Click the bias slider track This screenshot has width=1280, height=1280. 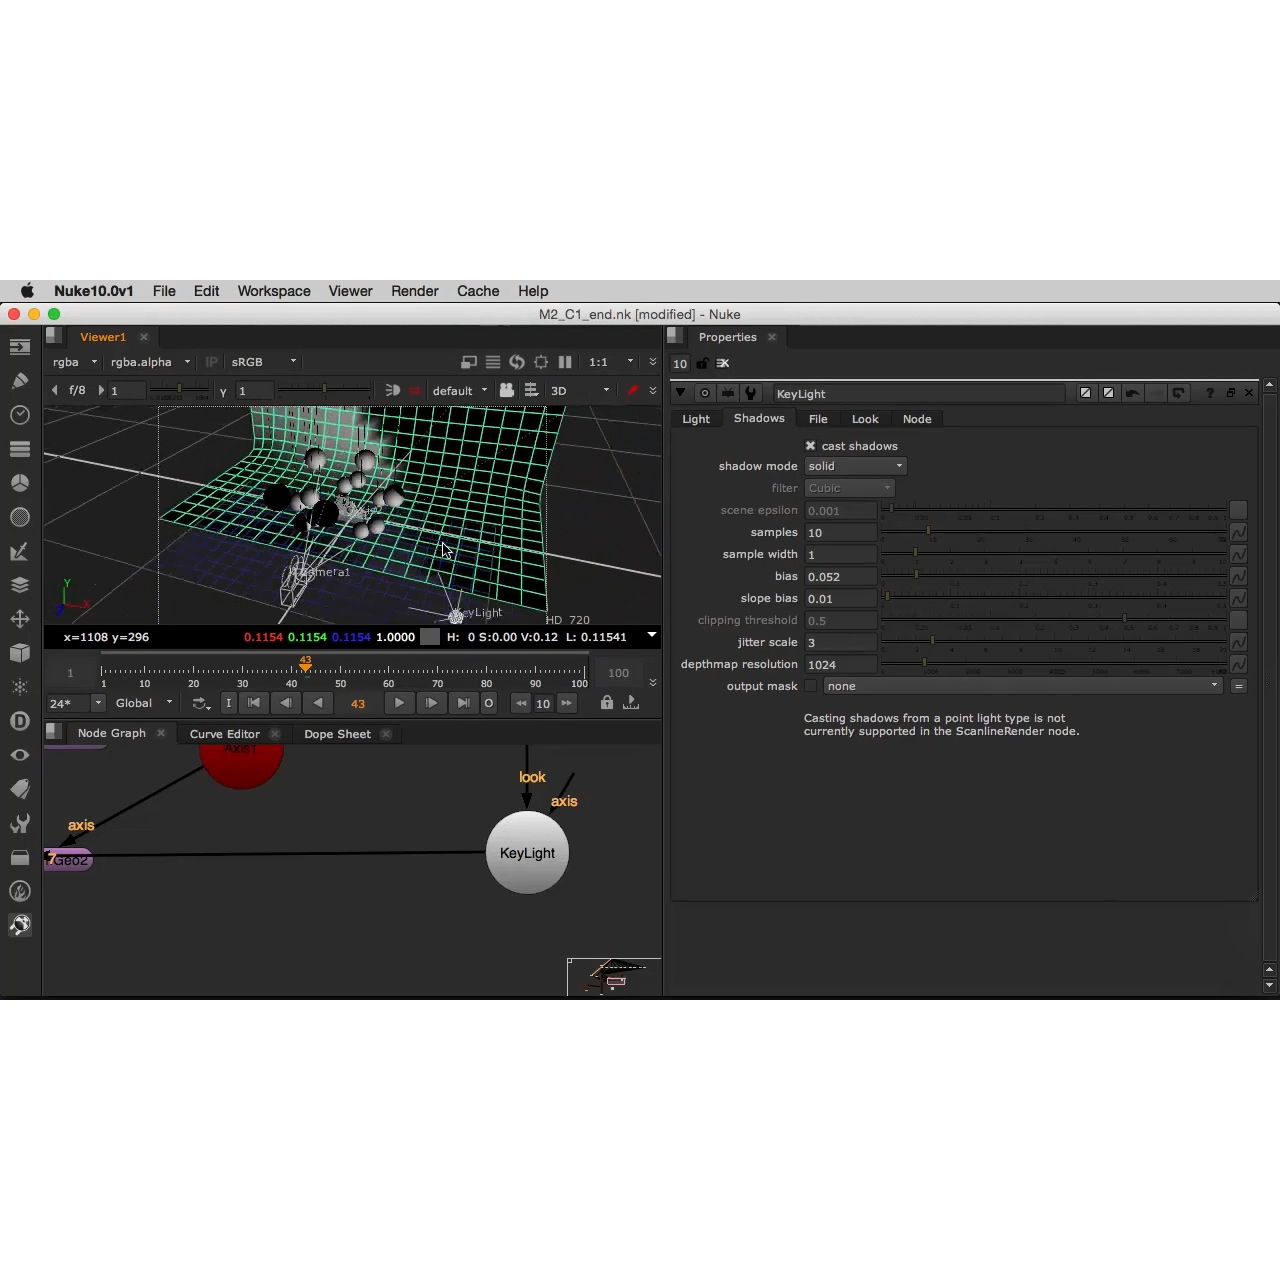point(1053,575)
